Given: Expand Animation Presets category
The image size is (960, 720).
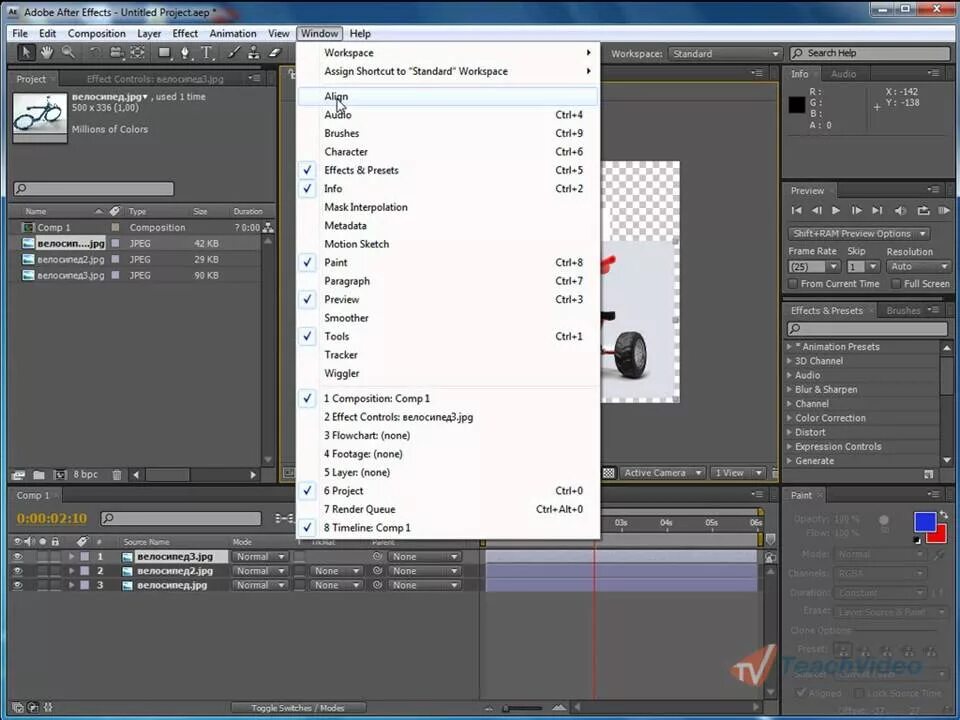Looking at the screenshot, I should click(789, 347).
